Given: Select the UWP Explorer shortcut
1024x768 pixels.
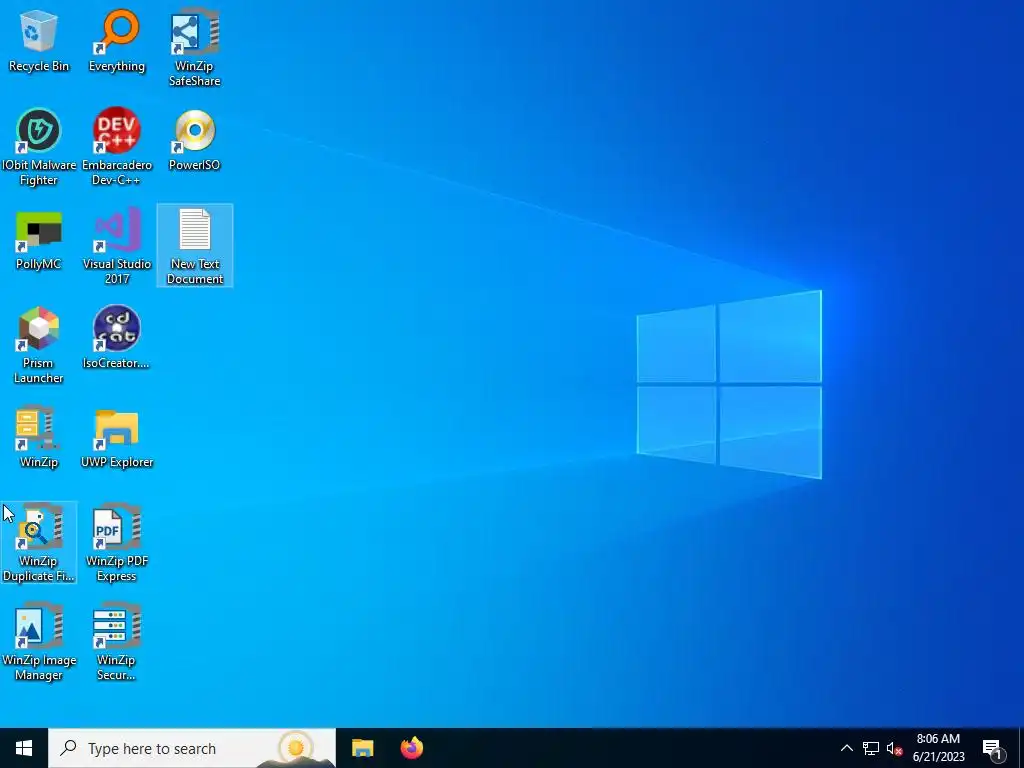Looking at the screenshot, I should coord(117,437).
